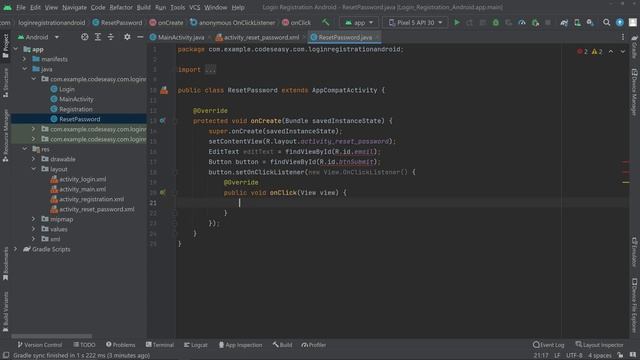The height and width of the screenshot is (360, 640).
Task: Click the Stop icon in the run toolbar
Action: [x=548, y=22]
